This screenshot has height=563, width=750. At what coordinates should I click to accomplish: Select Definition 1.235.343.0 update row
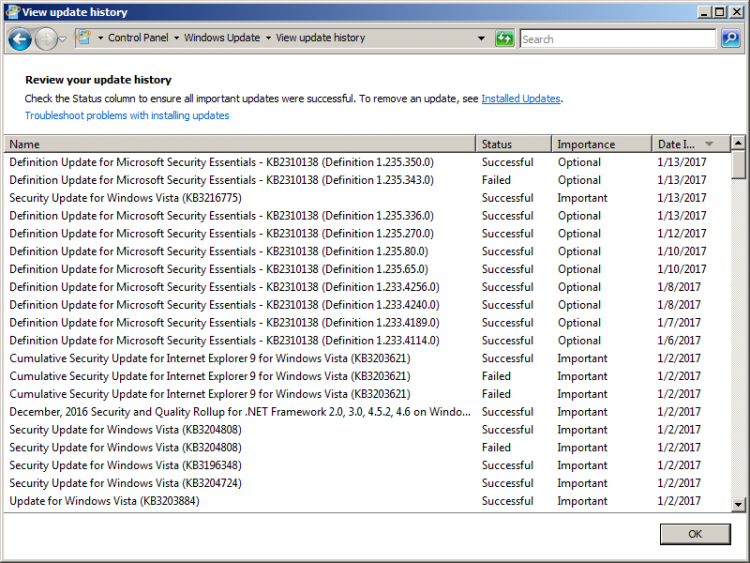coord(367,180)
